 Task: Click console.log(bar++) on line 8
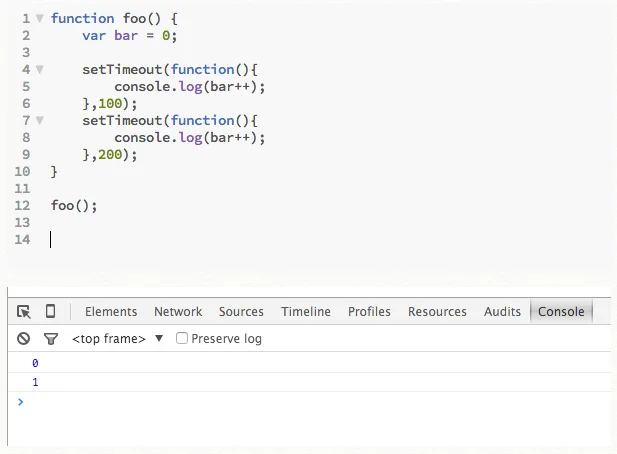pyautogui.click(x=190, y=138)
